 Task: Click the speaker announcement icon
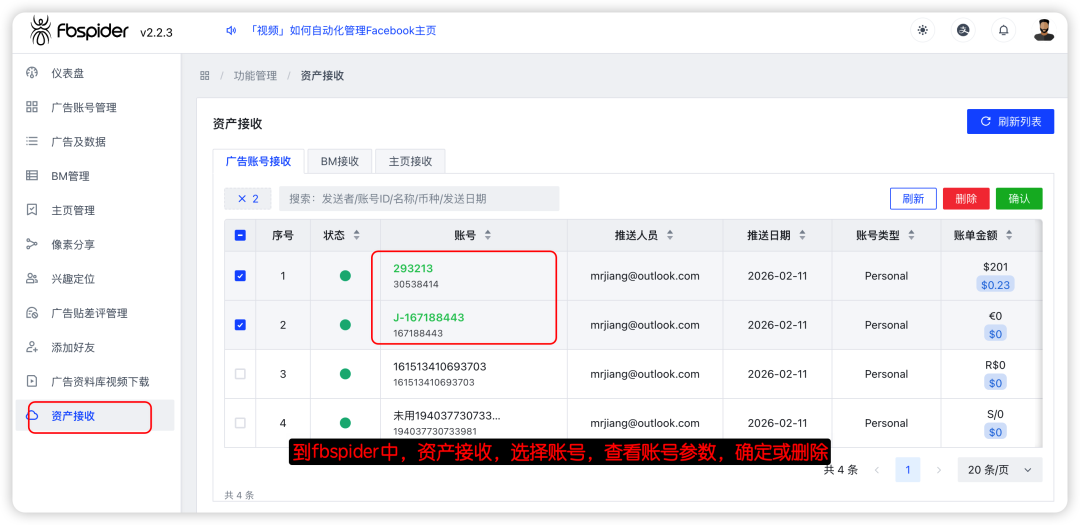[x=231, y=30]
